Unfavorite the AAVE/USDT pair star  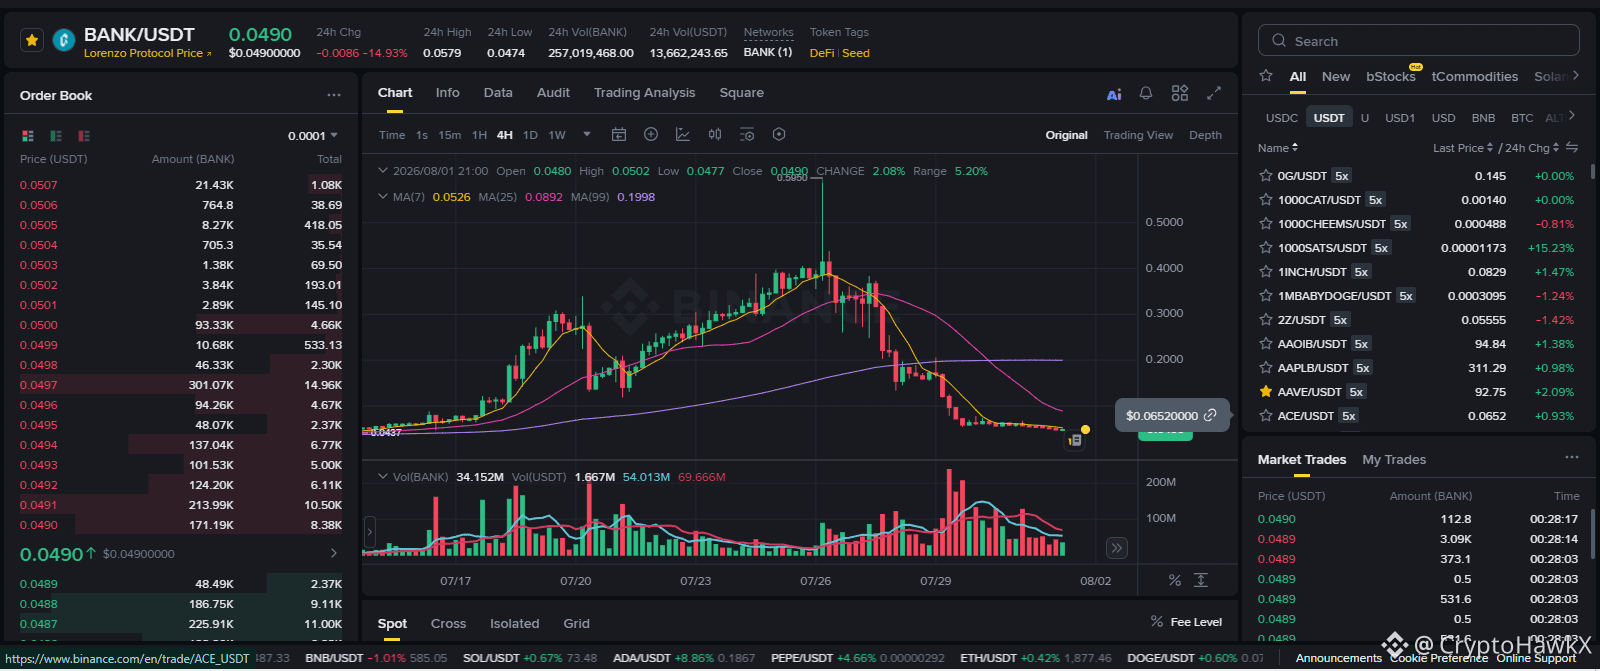click(x=1266, y=392)
